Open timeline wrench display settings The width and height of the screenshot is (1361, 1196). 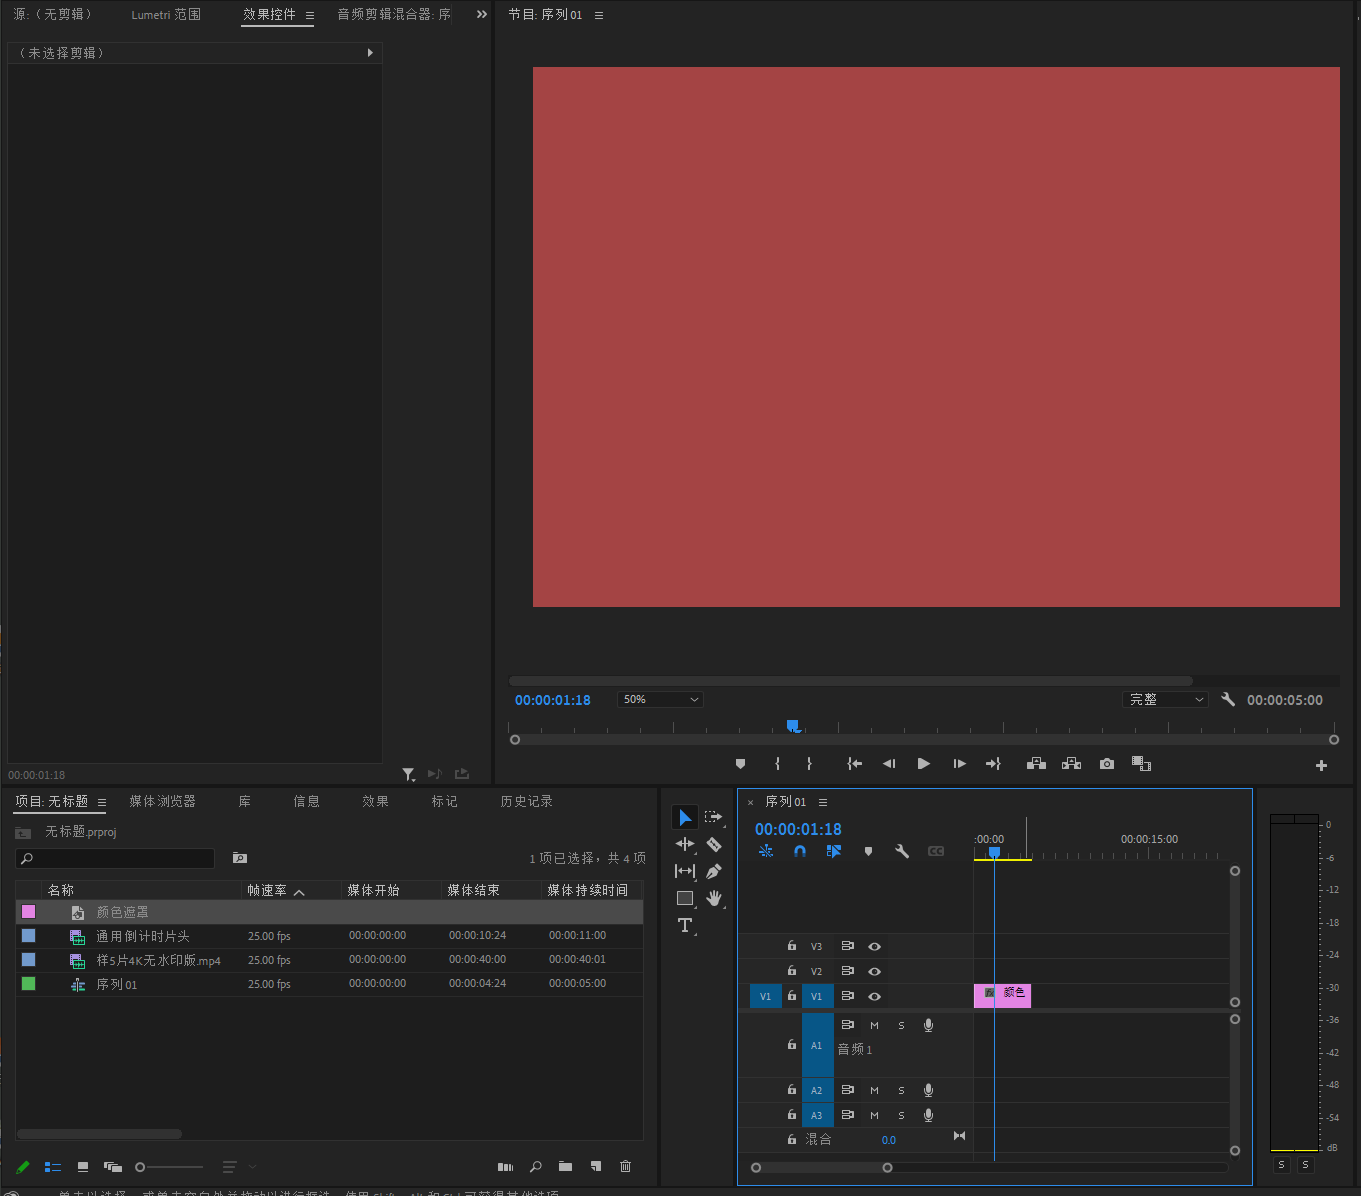click(x=902, y=852)
